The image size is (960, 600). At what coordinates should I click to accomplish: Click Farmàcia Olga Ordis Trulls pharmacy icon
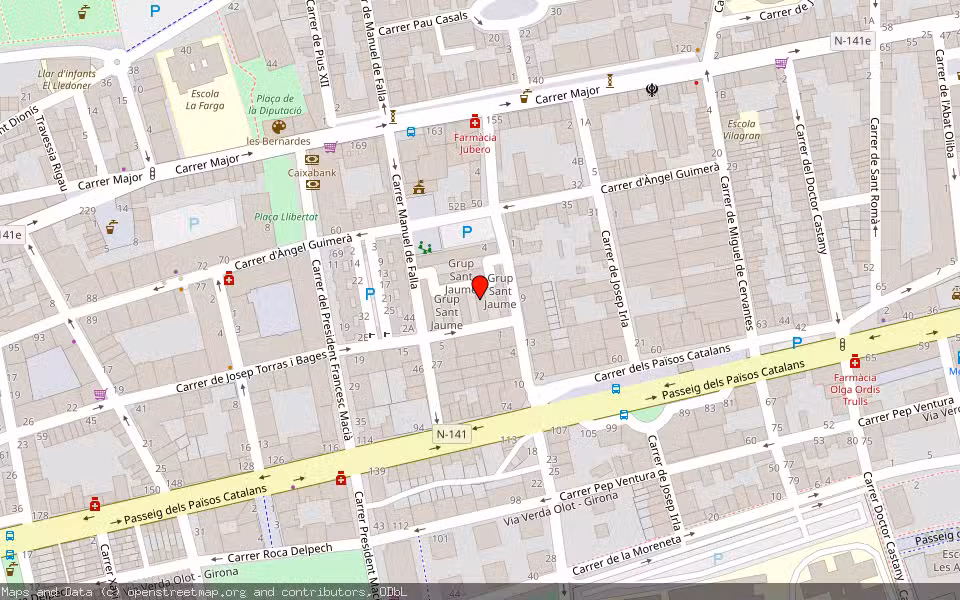click(x=855, y=361)
